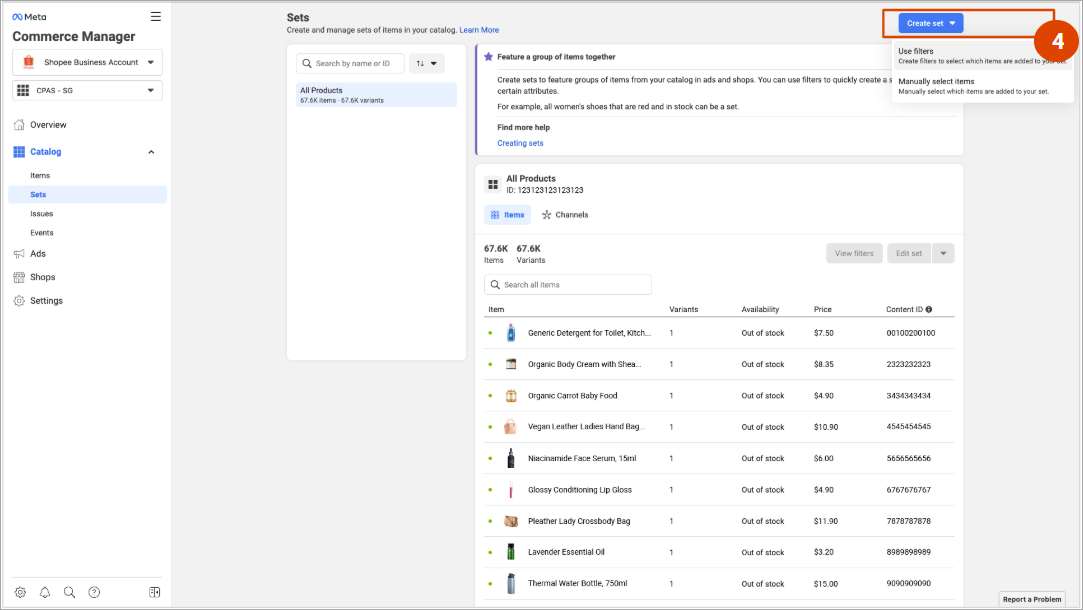Click the search magnifier icon in bottom bar

[70, 592]
